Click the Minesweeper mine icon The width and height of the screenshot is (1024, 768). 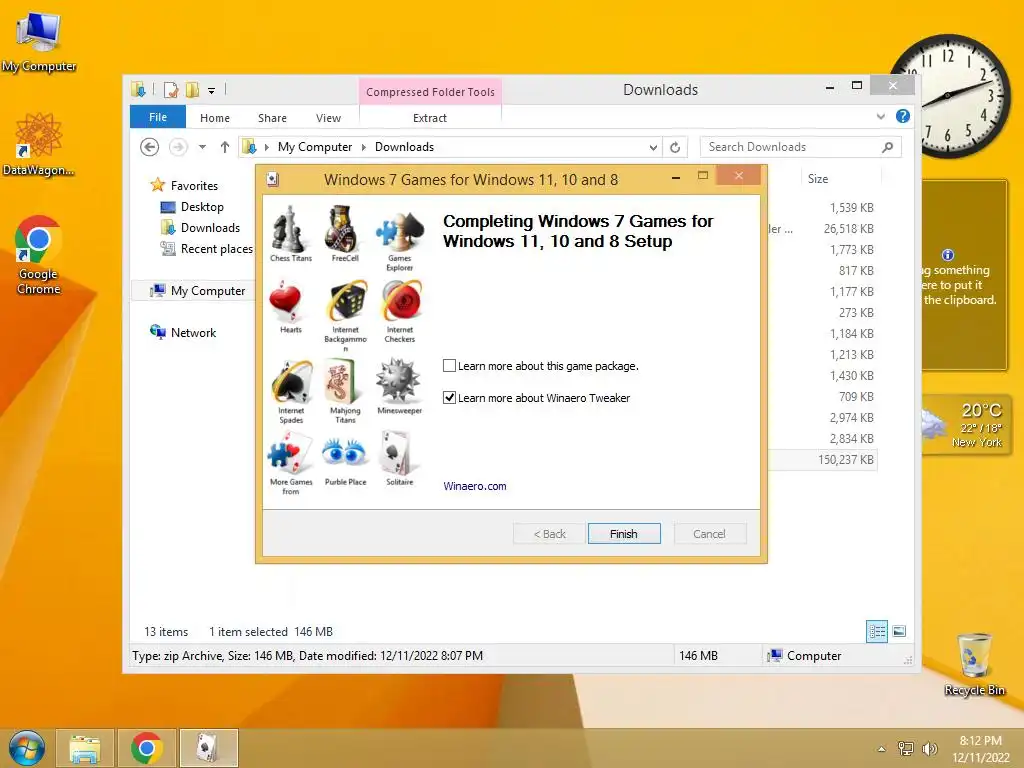point(398,380)
